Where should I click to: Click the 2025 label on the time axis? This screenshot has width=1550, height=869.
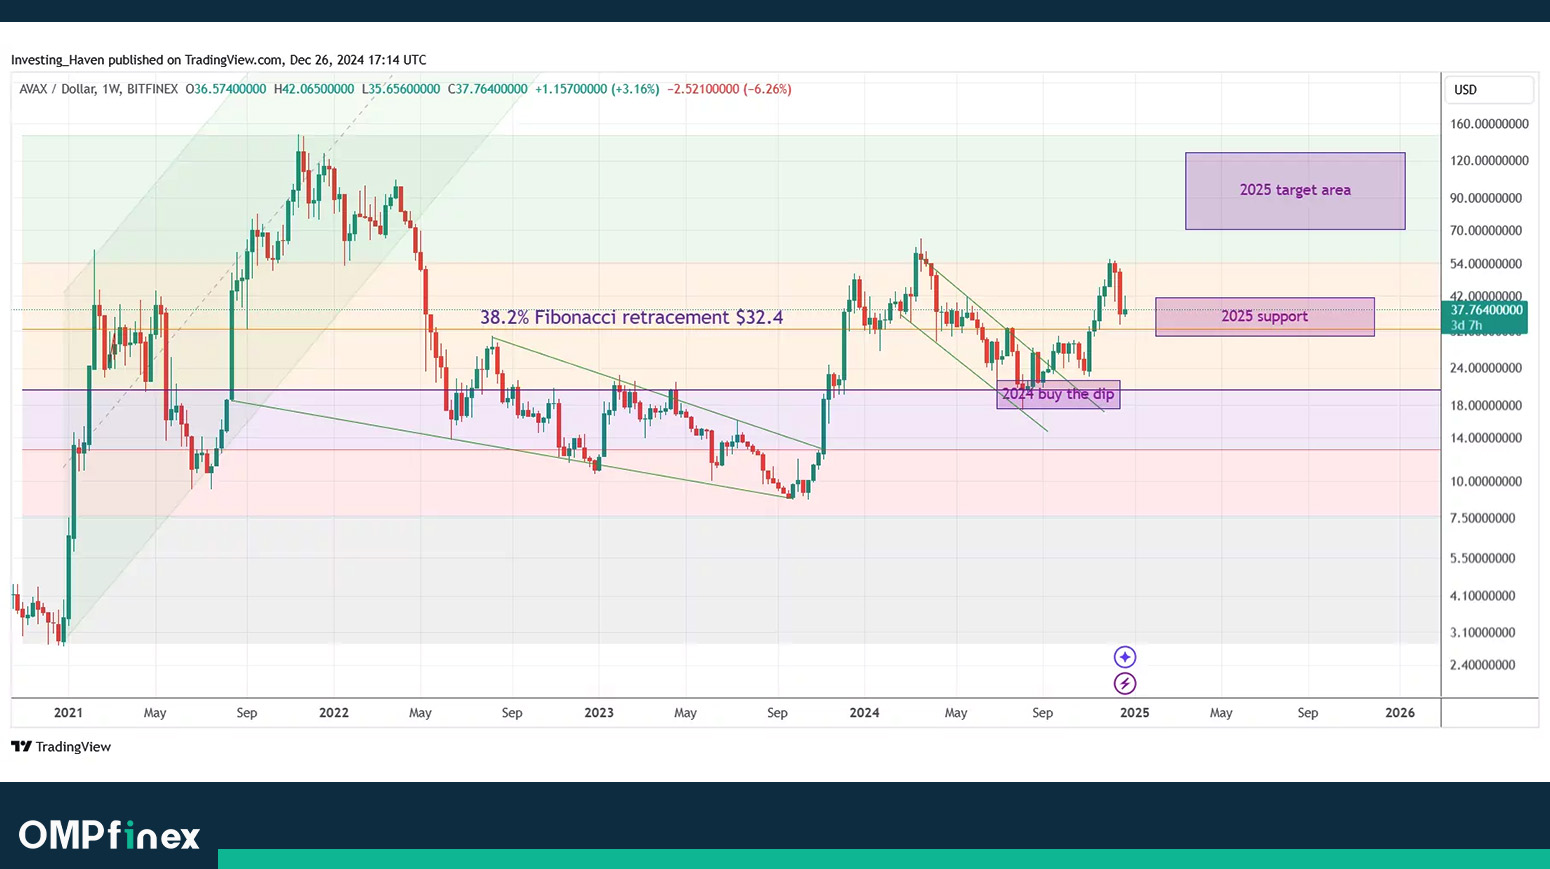[x=1134, y=713]
